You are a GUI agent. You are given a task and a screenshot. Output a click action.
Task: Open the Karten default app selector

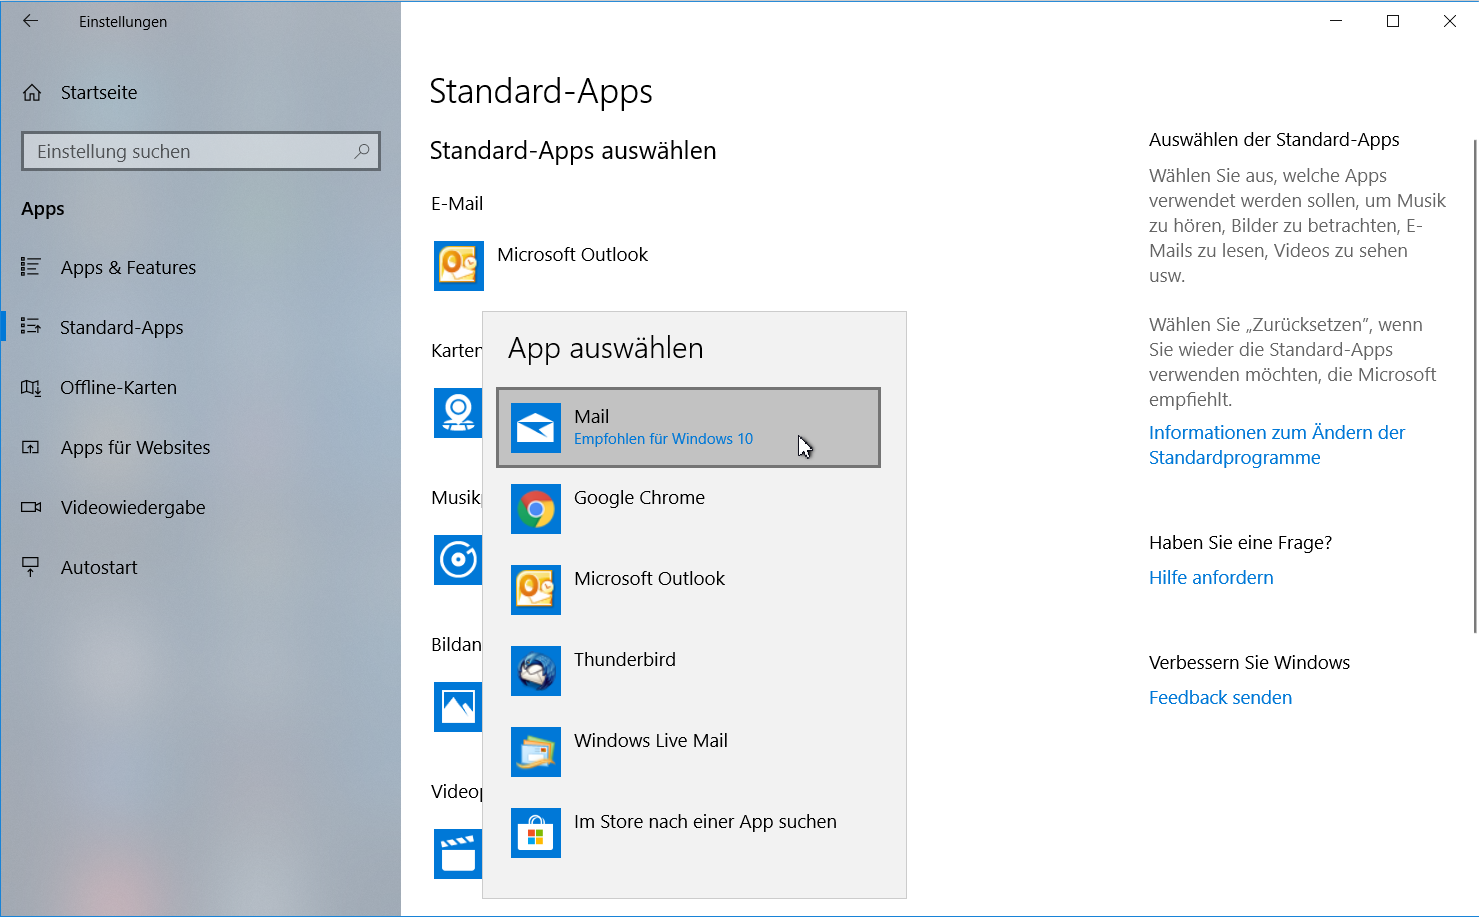click(x=458, y=412)
